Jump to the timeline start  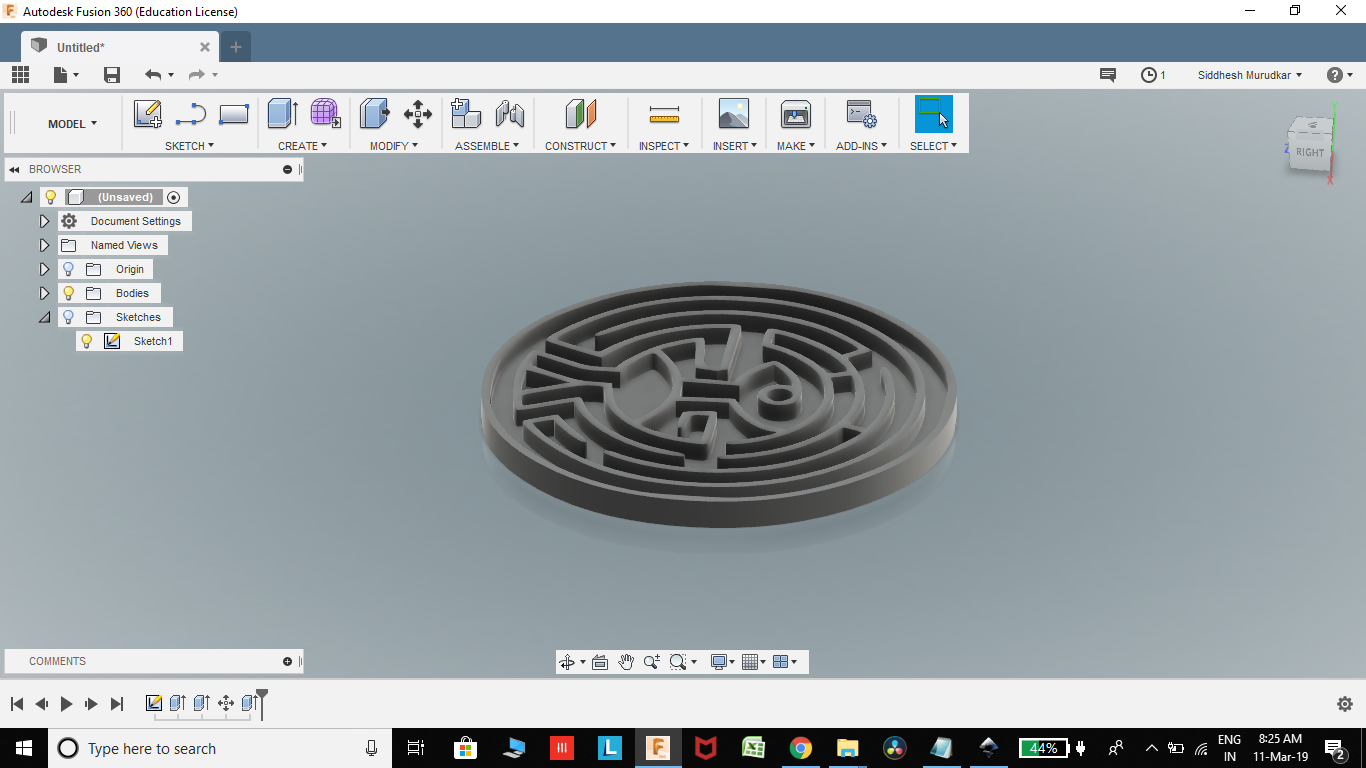click(x=17, y=704)
